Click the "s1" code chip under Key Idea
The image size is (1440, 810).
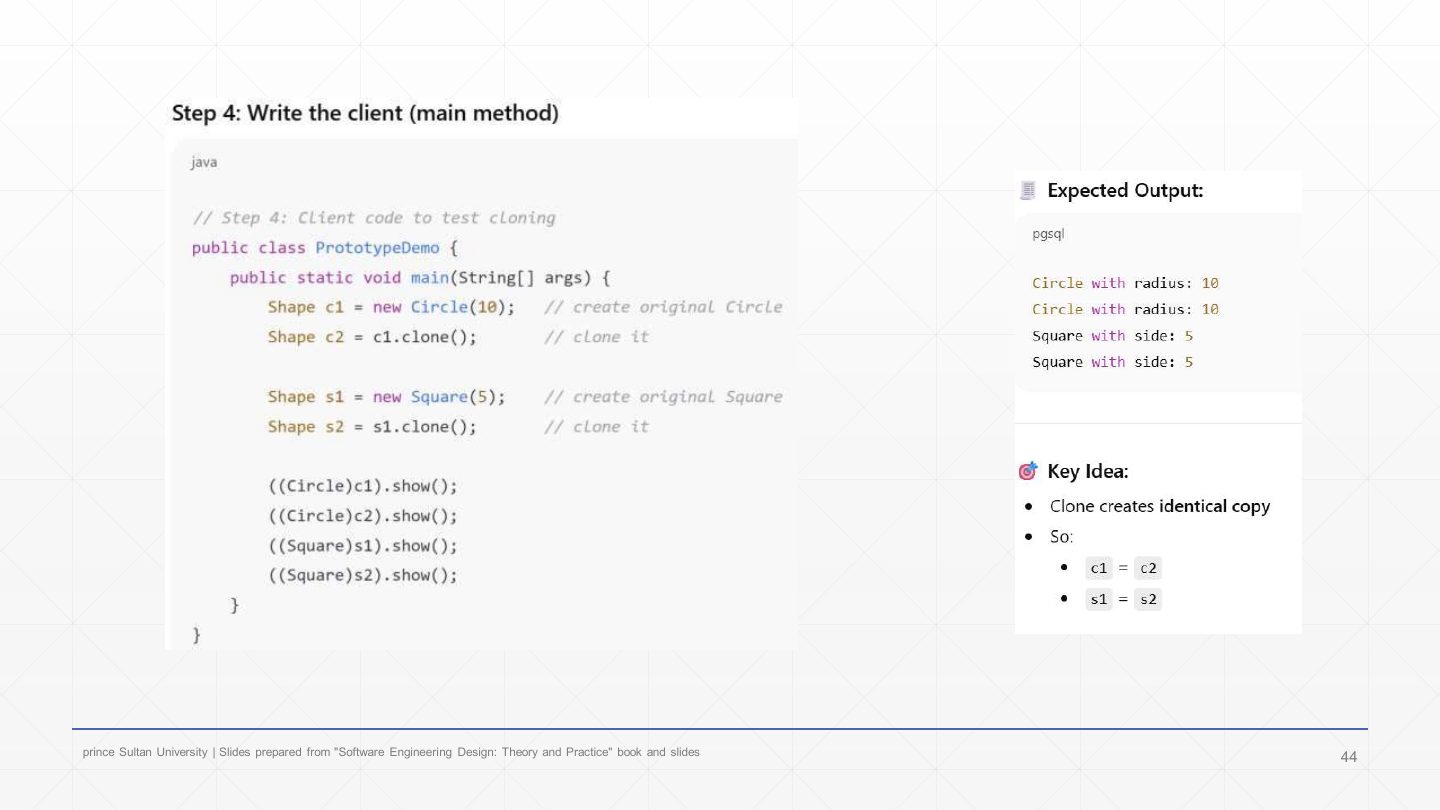click(1099, 599)
